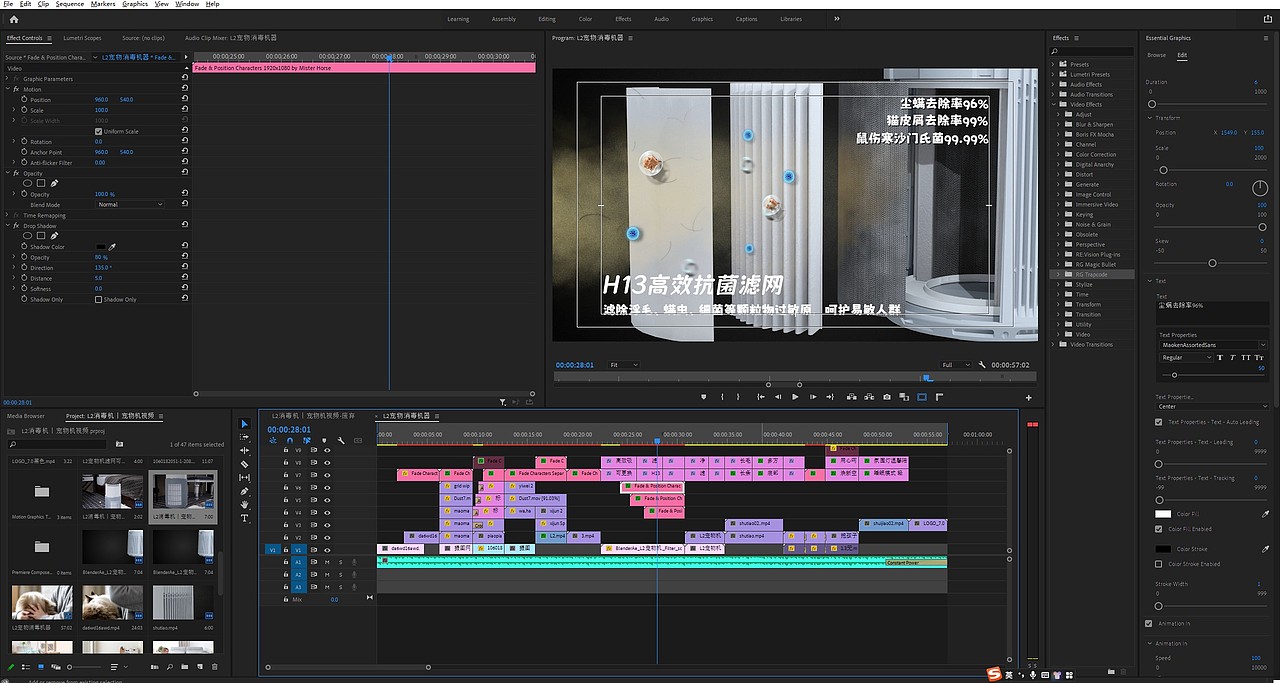Select the Slip tool
This screenshot has width=1280, height=683.
coord(245,478)
